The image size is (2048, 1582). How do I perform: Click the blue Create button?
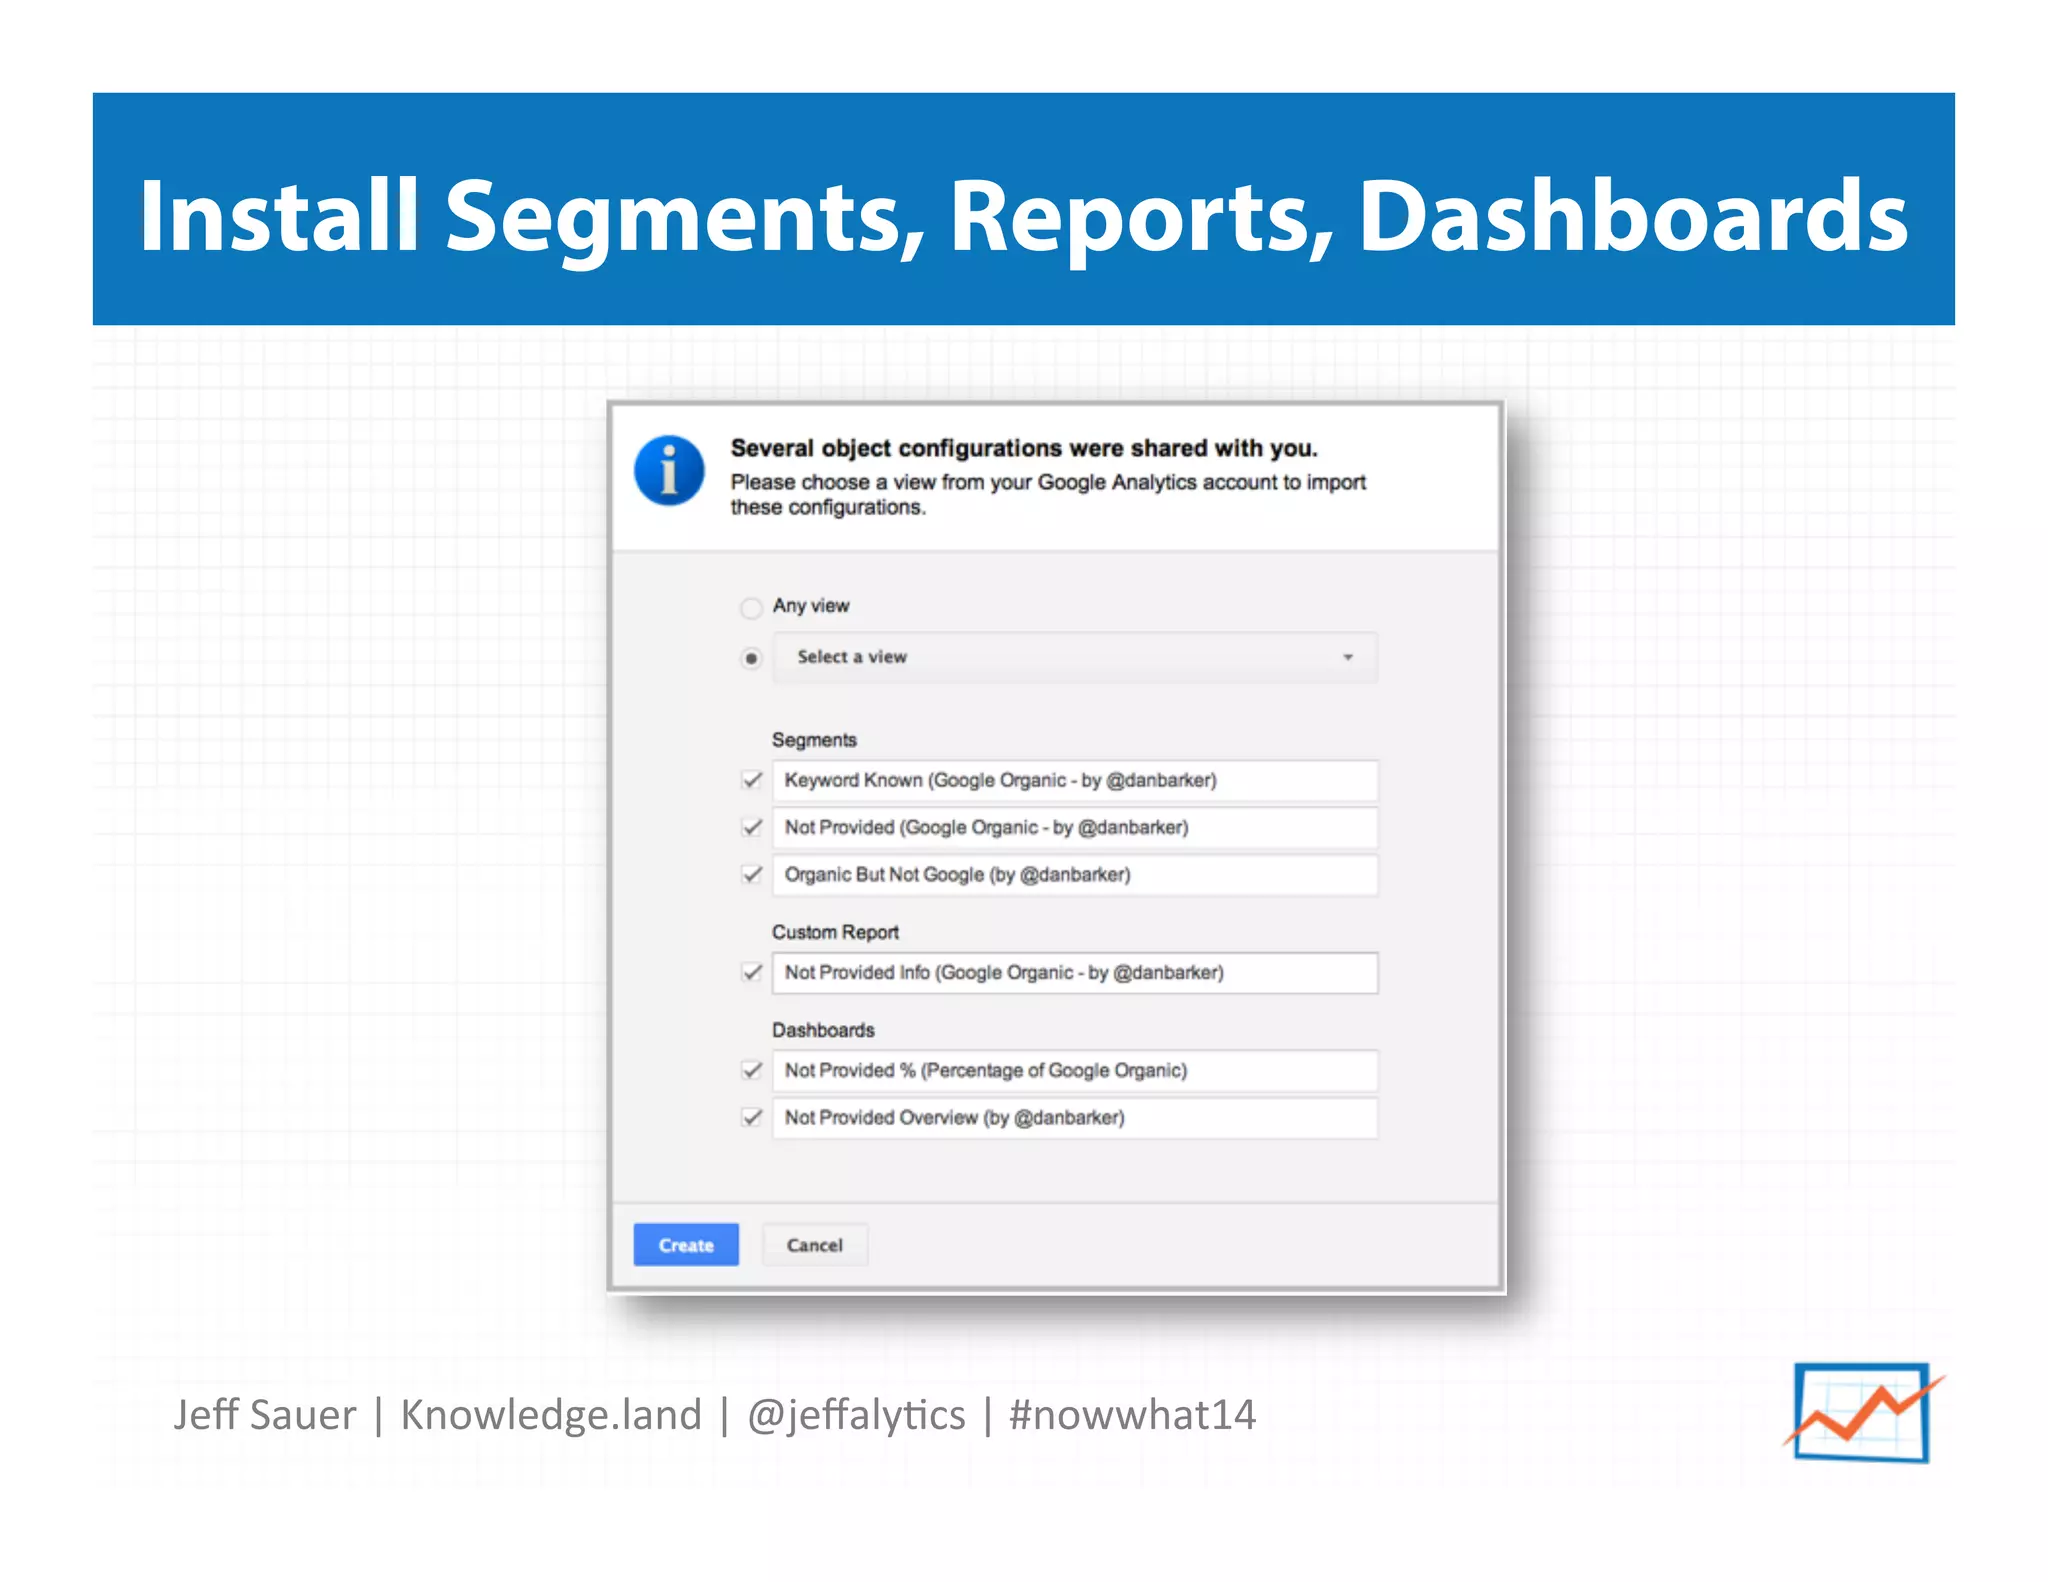(x=686, y=1245)
